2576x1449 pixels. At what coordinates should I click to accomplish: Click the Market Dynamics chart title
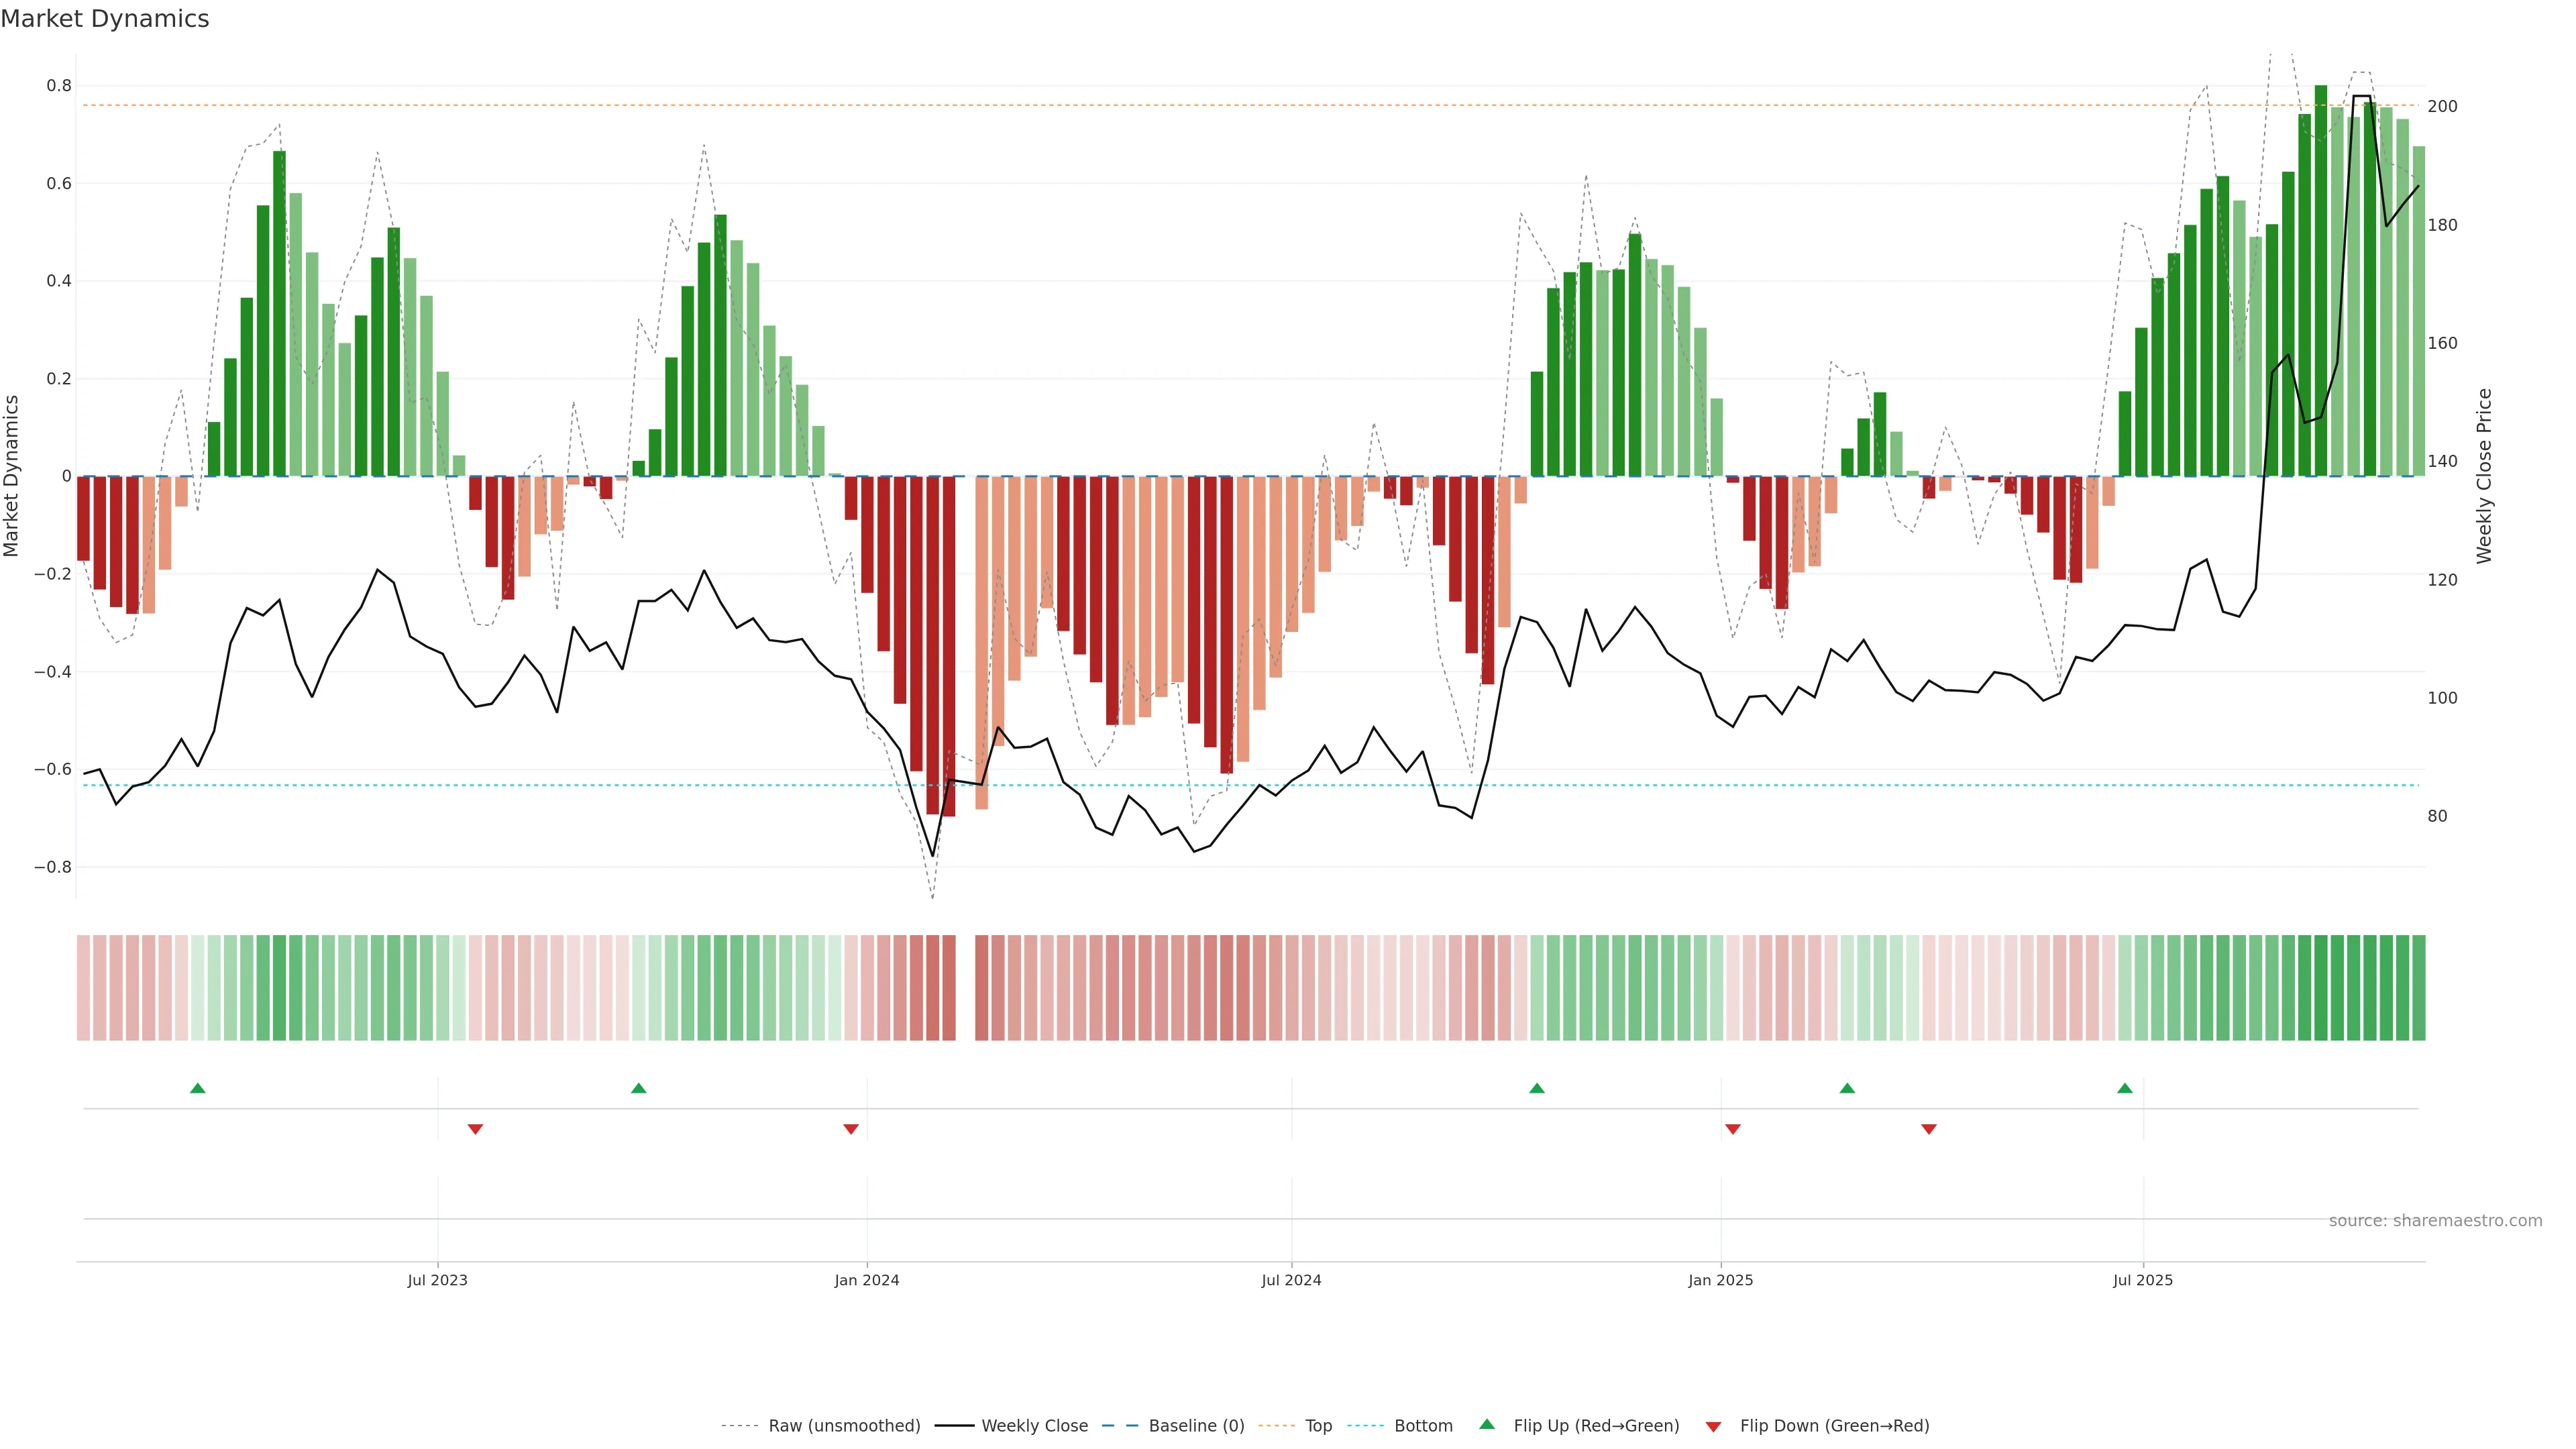tap(105, 19)
